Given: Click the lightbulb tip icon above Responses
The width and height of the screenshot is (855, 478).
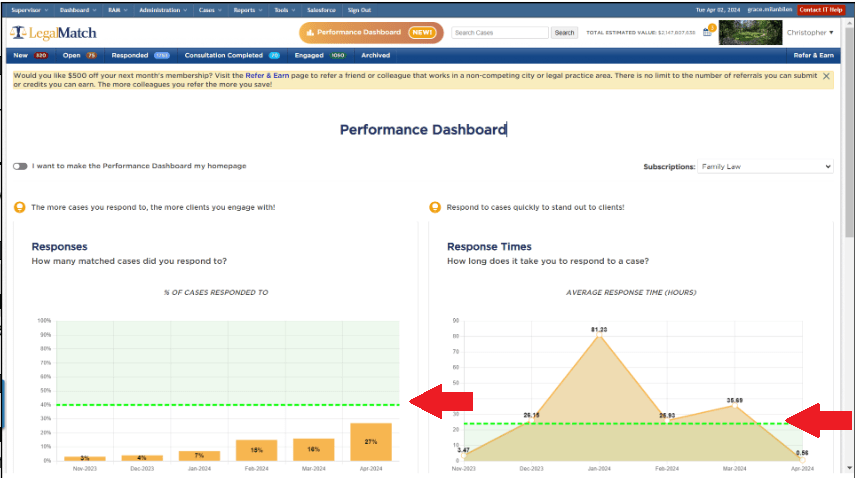Looking at the screenshot, I should click(x=19, y=207).
